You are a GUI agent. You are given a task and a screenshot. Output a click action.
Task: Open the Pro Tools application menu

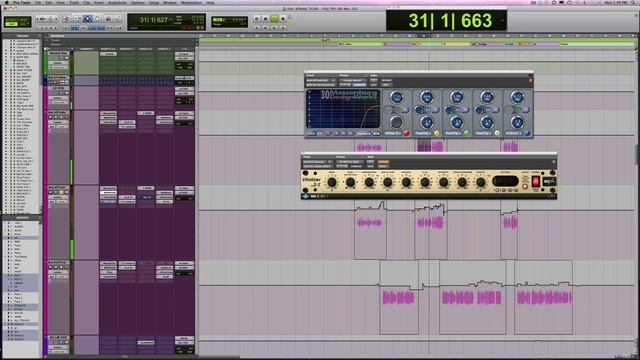[x=22, y=2]
